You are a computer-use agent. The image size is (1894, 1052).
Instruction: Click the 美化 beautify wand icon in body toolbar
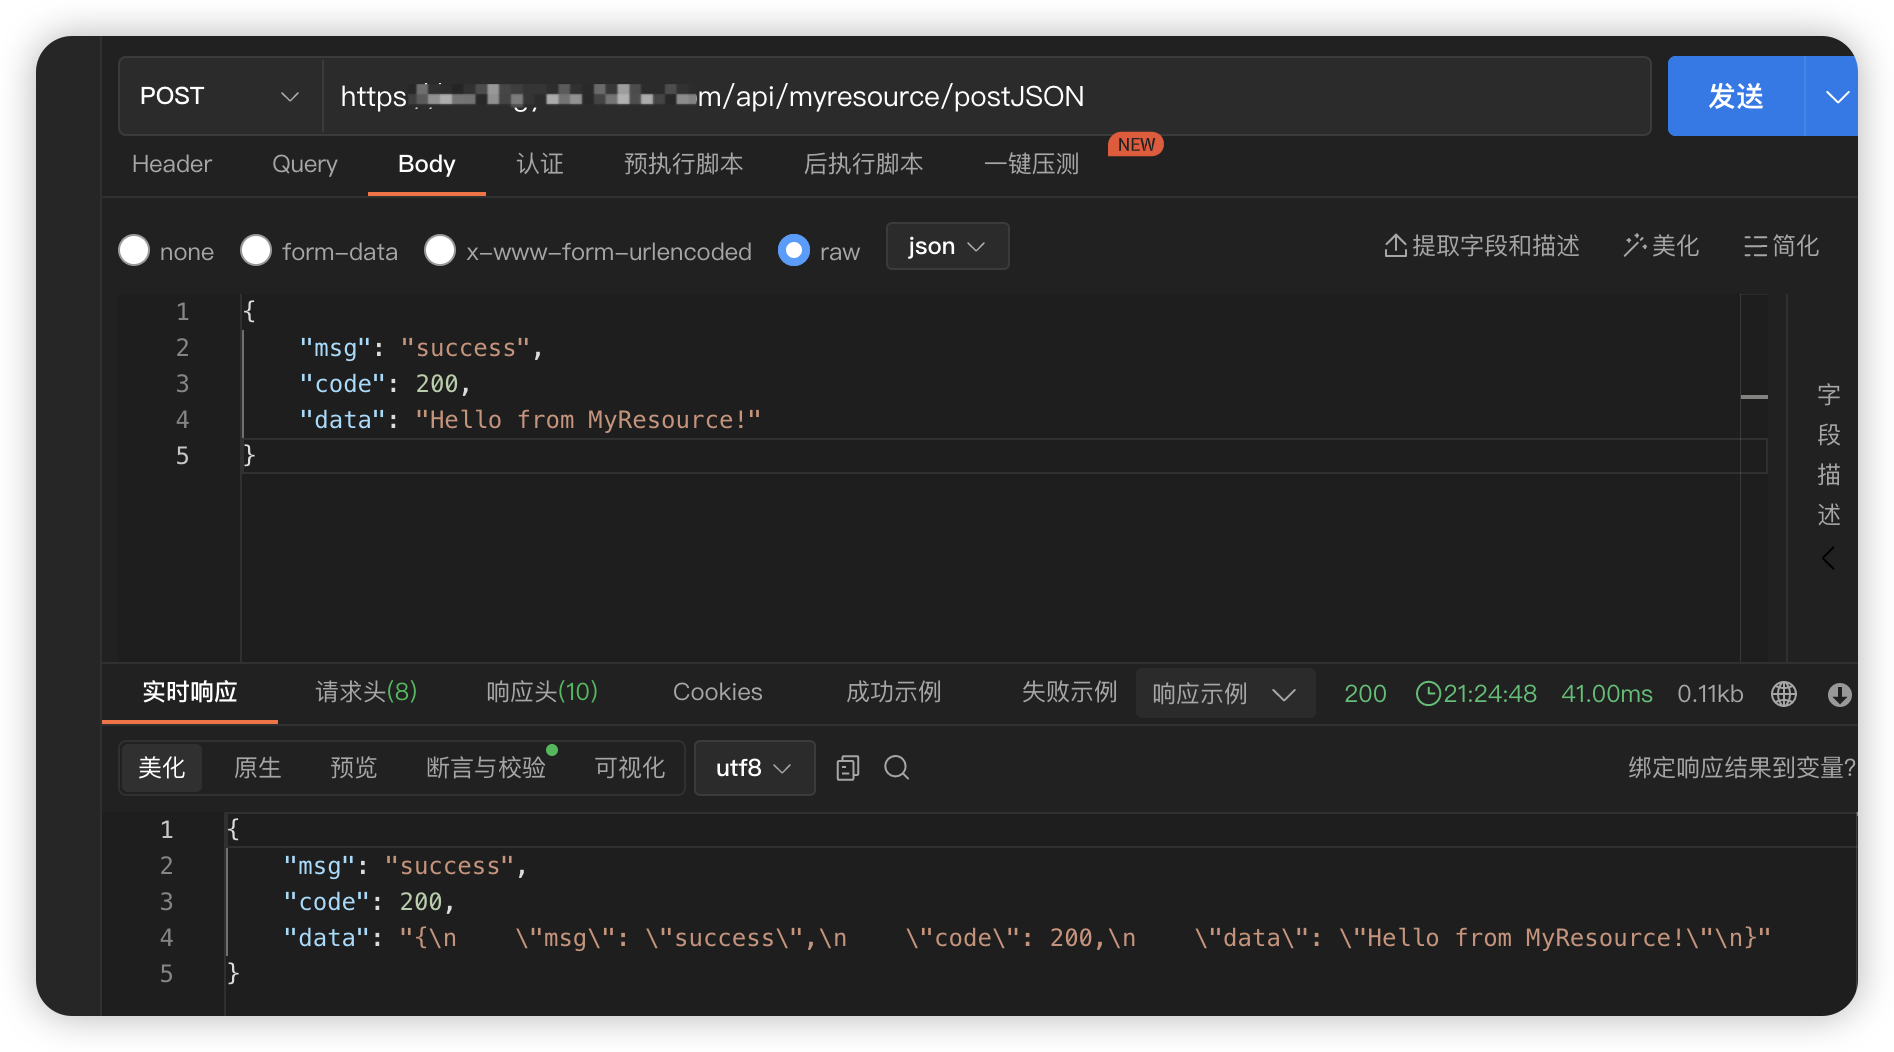pos(1634,246)
